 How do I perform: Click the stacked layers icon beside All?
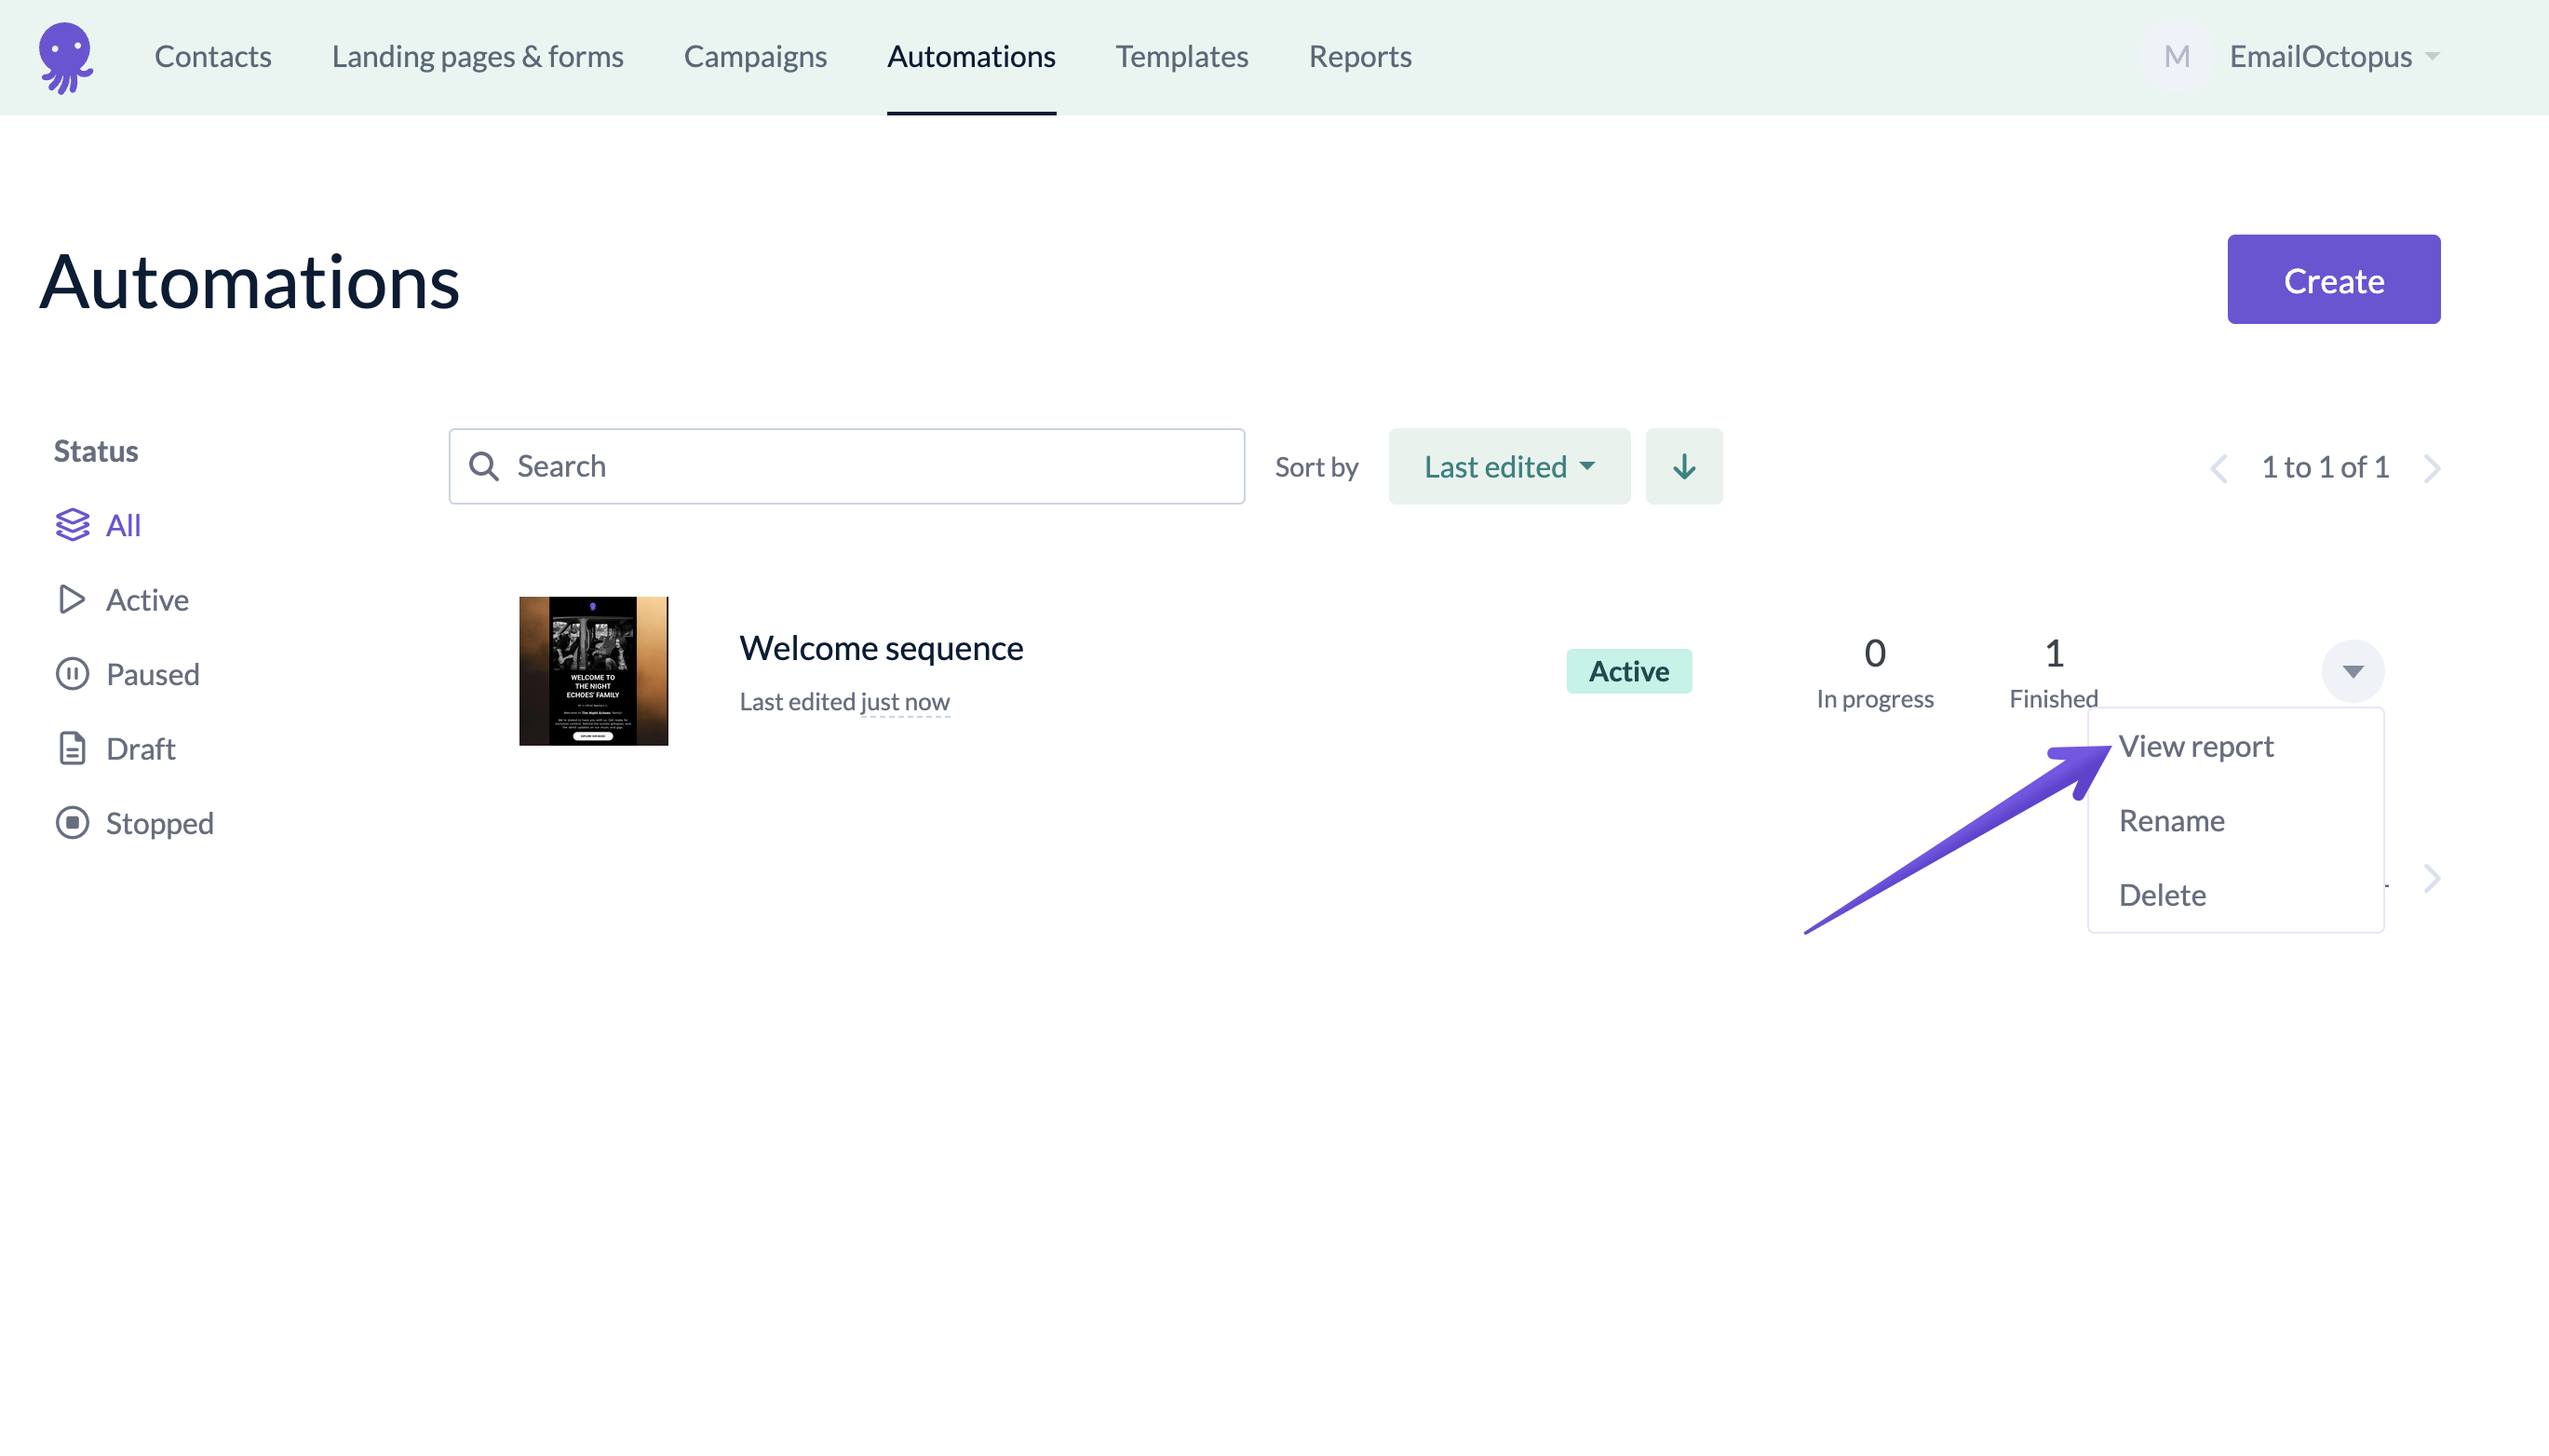pyautogui.click(x=72, y=525)
